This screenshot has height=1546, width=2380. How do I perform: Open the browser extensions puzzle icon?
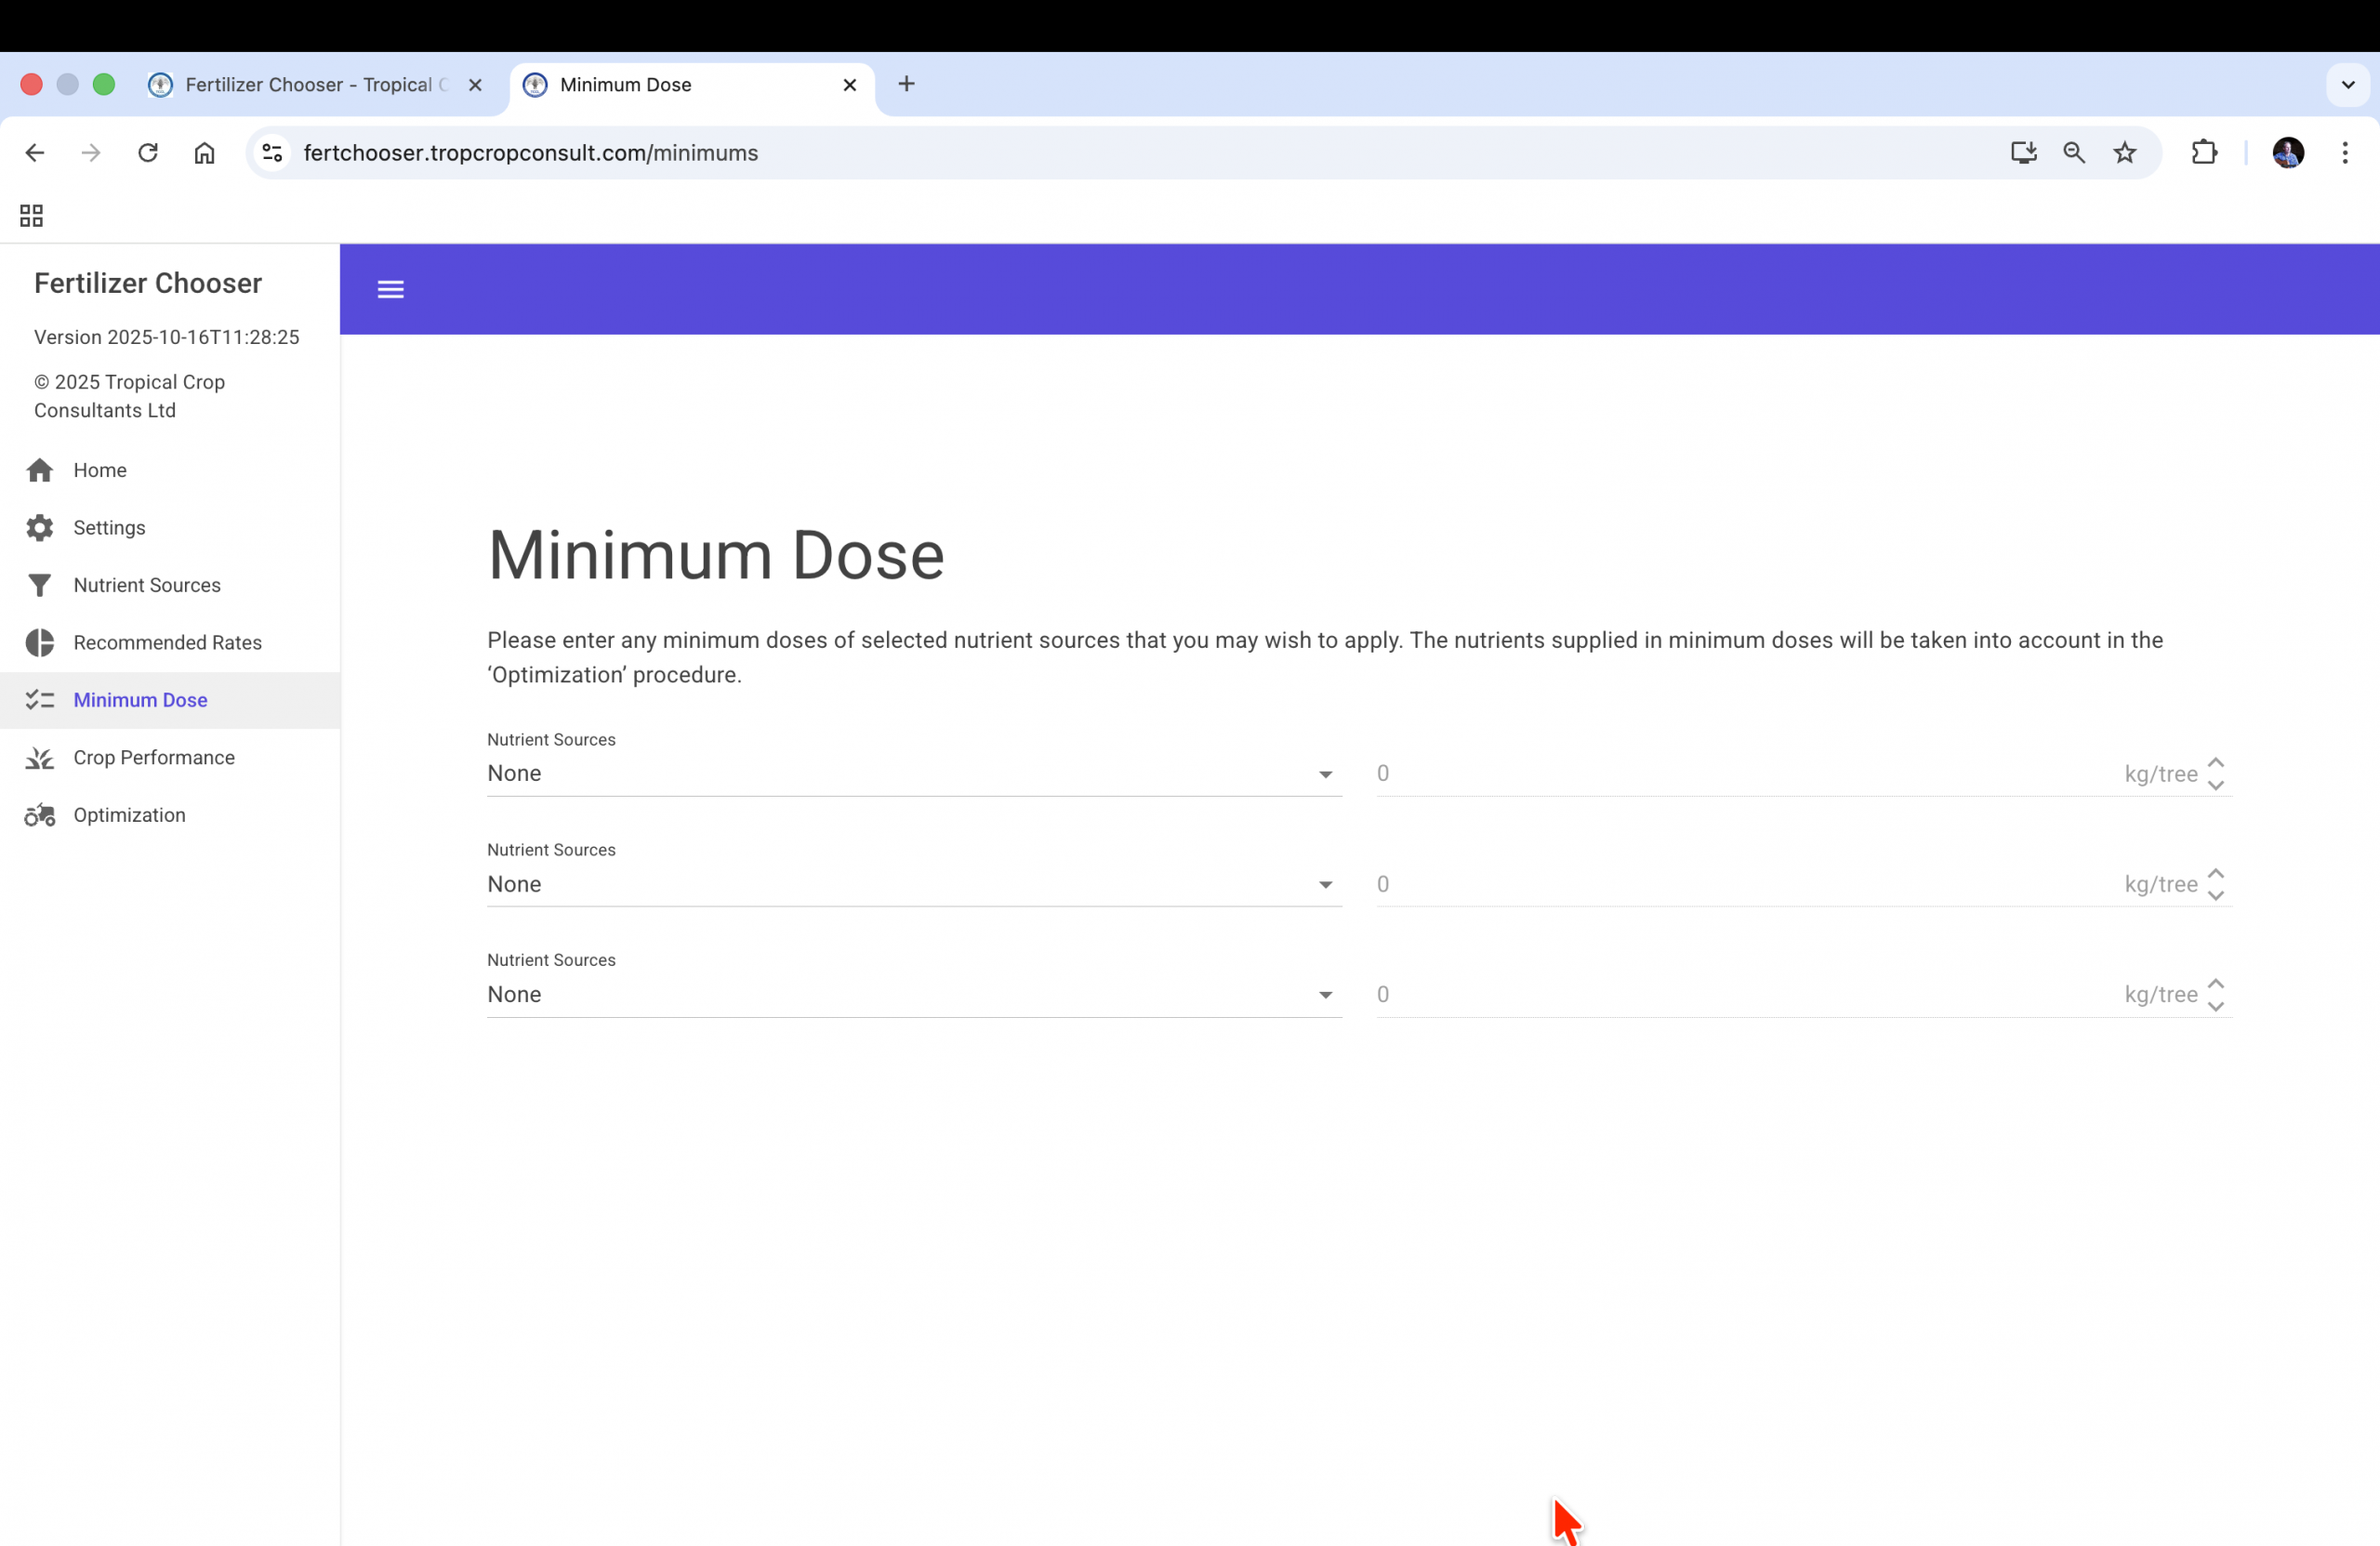[x=2204, y=153]
